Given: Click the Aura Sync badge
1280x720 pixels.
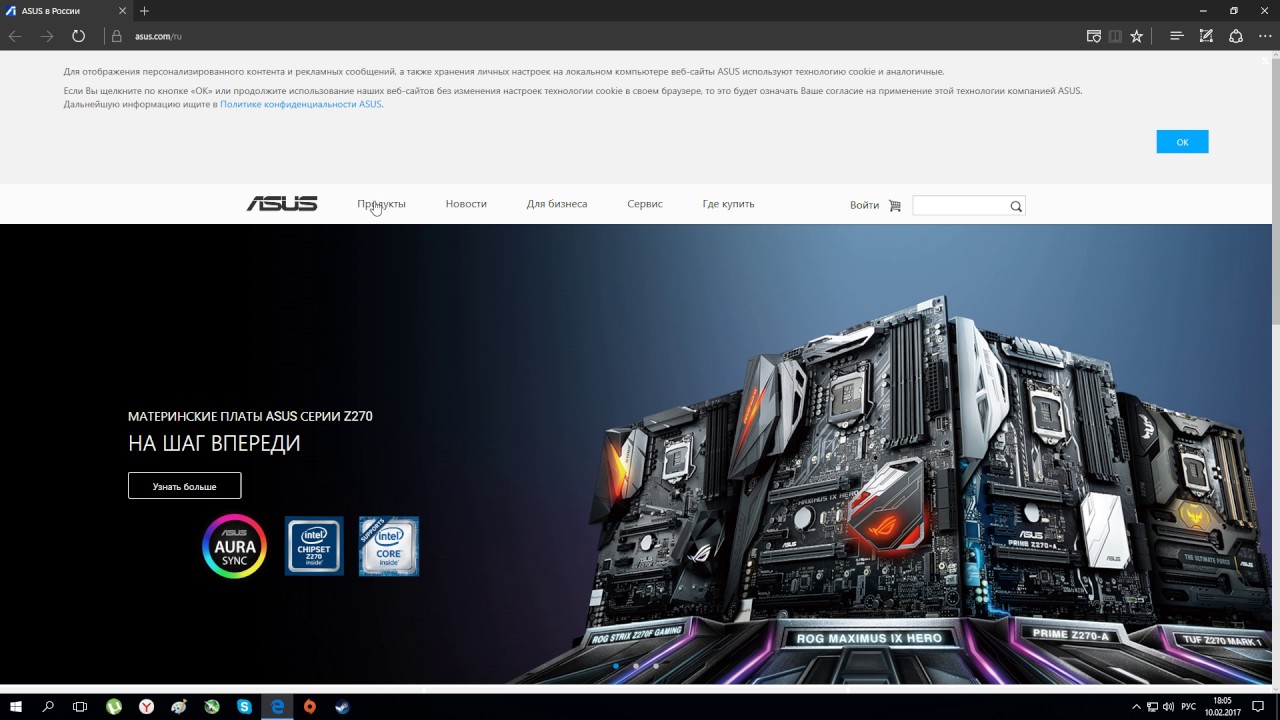Looking at the screenshot, I should point(235,546).
